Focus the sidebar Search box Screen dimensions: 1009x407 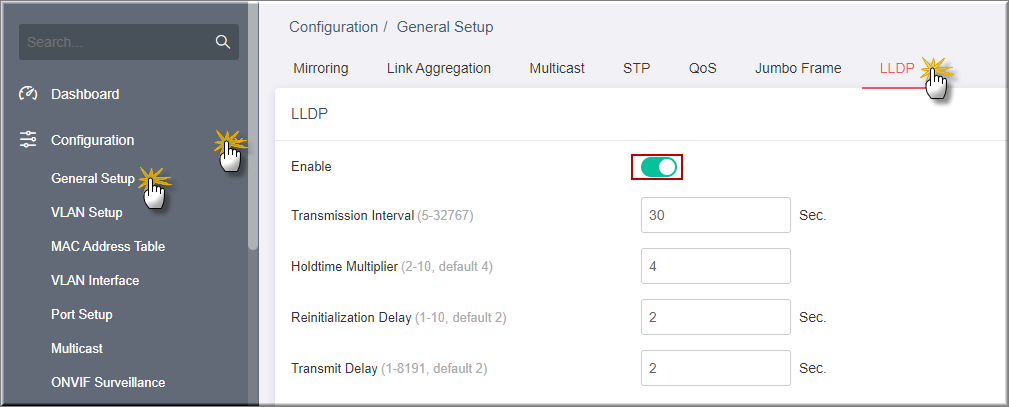pos(129,42)
